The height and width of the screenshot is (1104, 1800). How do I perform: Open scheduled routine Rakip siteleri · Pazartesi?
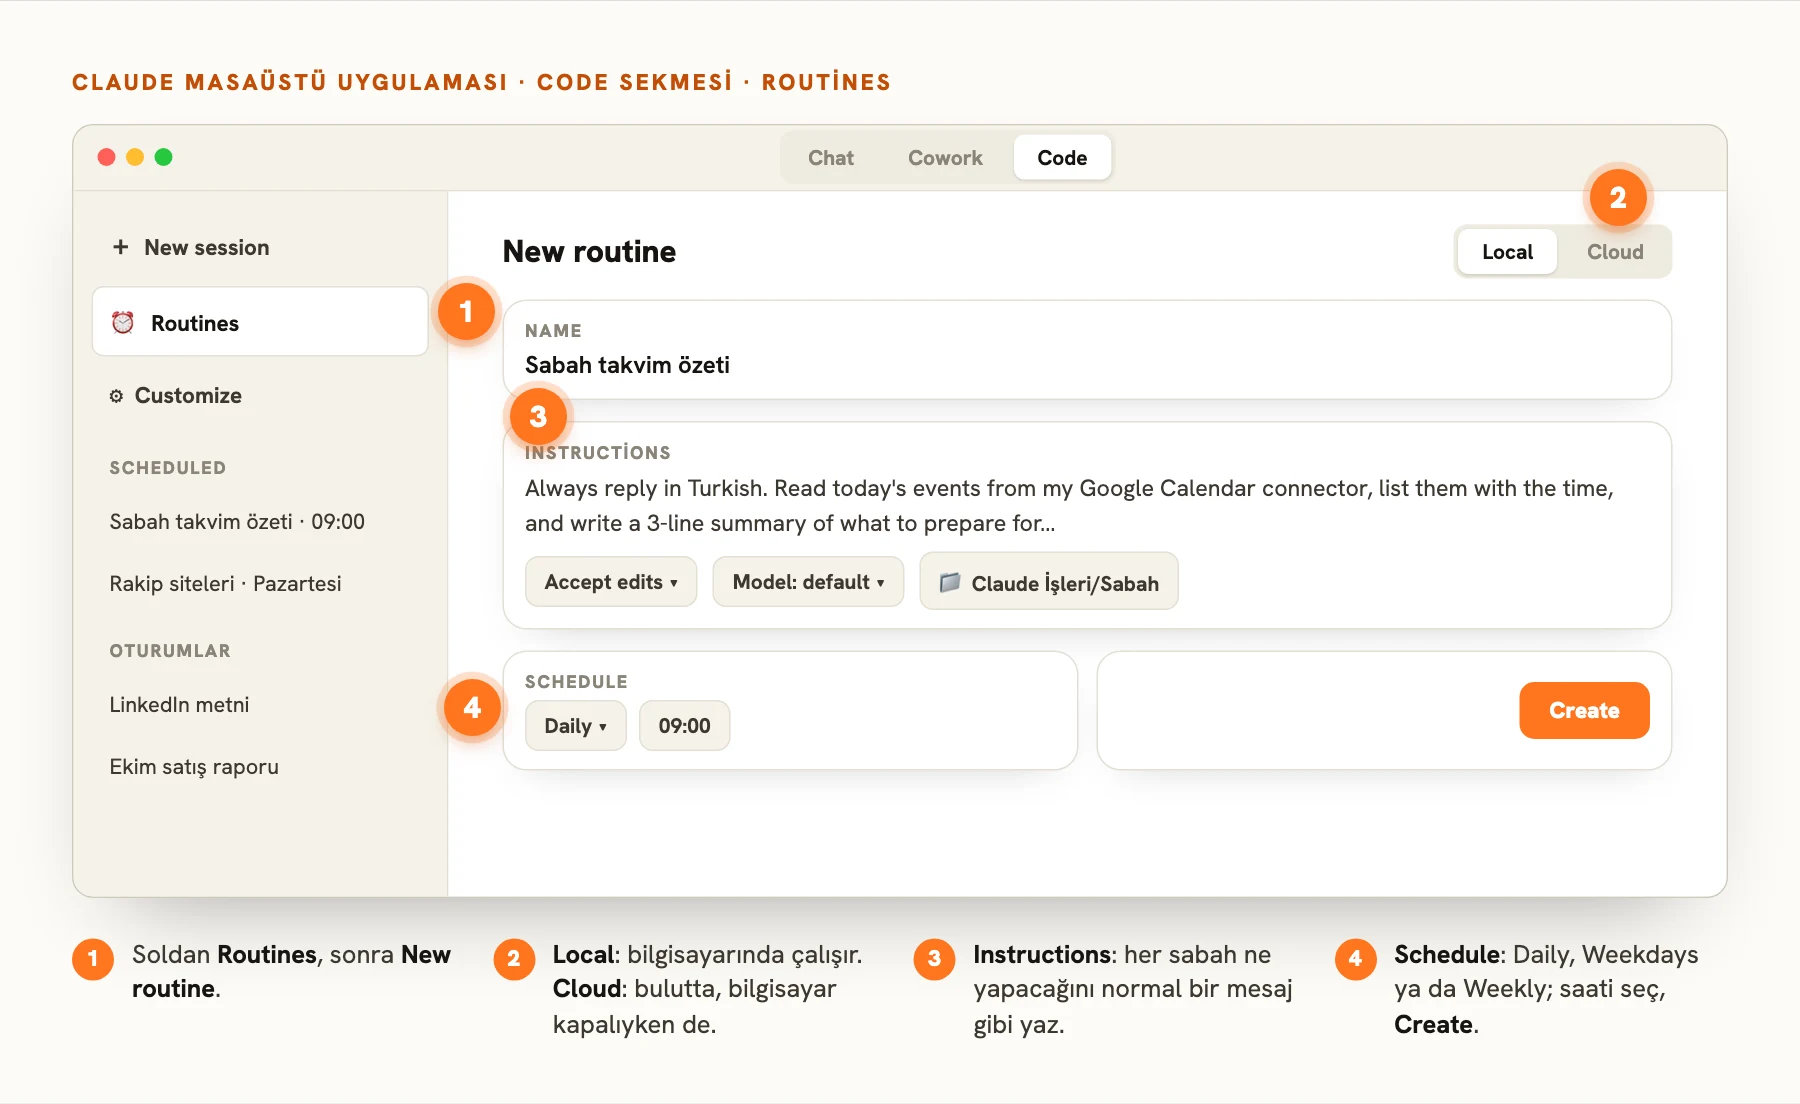tap(225, 584)
